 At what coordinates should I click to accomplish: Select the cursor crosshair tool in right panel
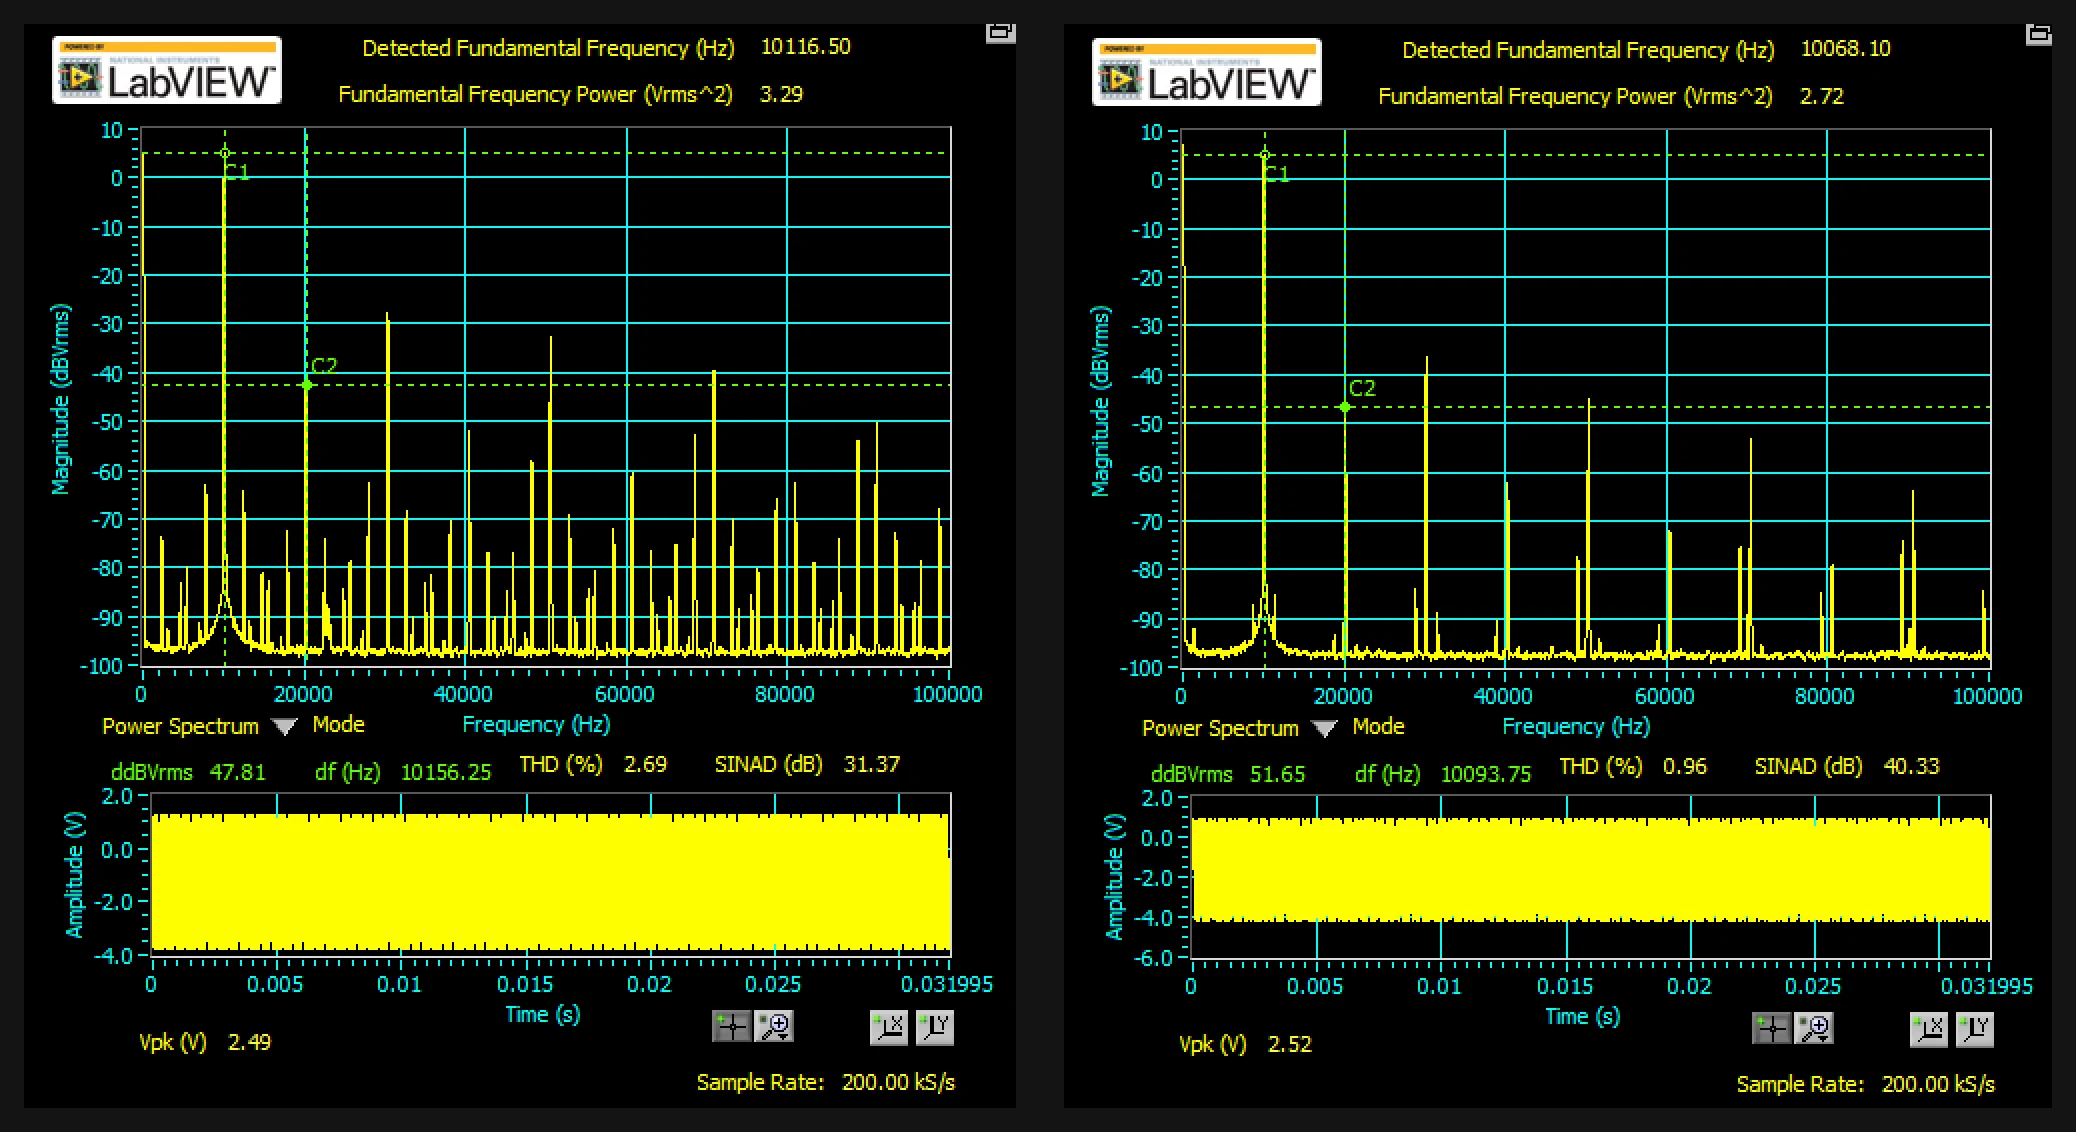point(1771,1029)
